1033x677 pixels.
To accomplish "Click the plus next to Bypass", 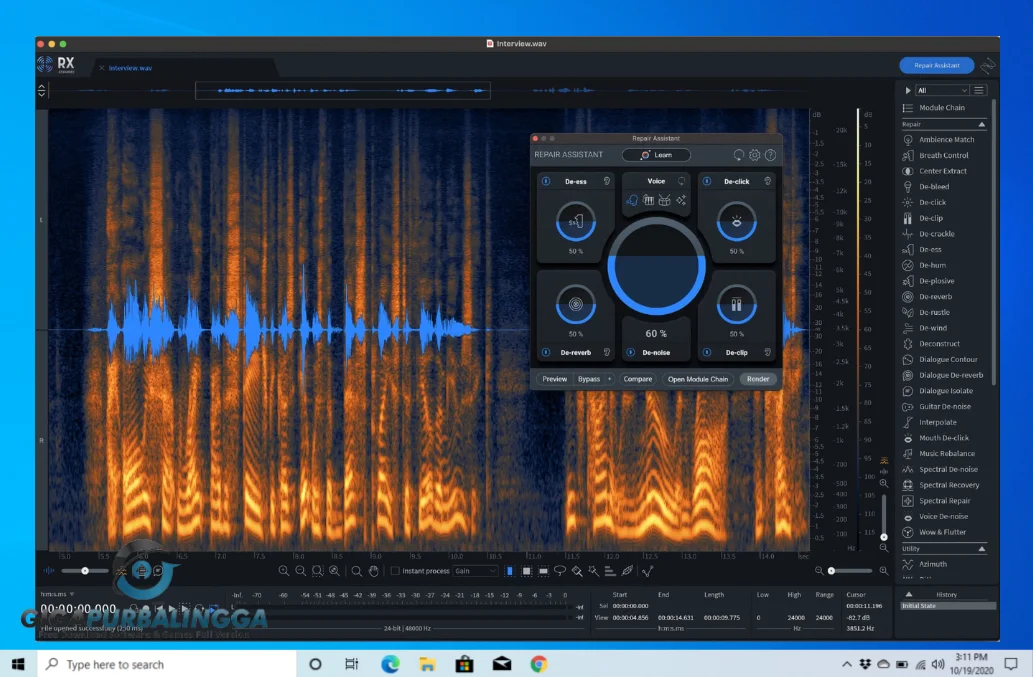I will [609, 379].
